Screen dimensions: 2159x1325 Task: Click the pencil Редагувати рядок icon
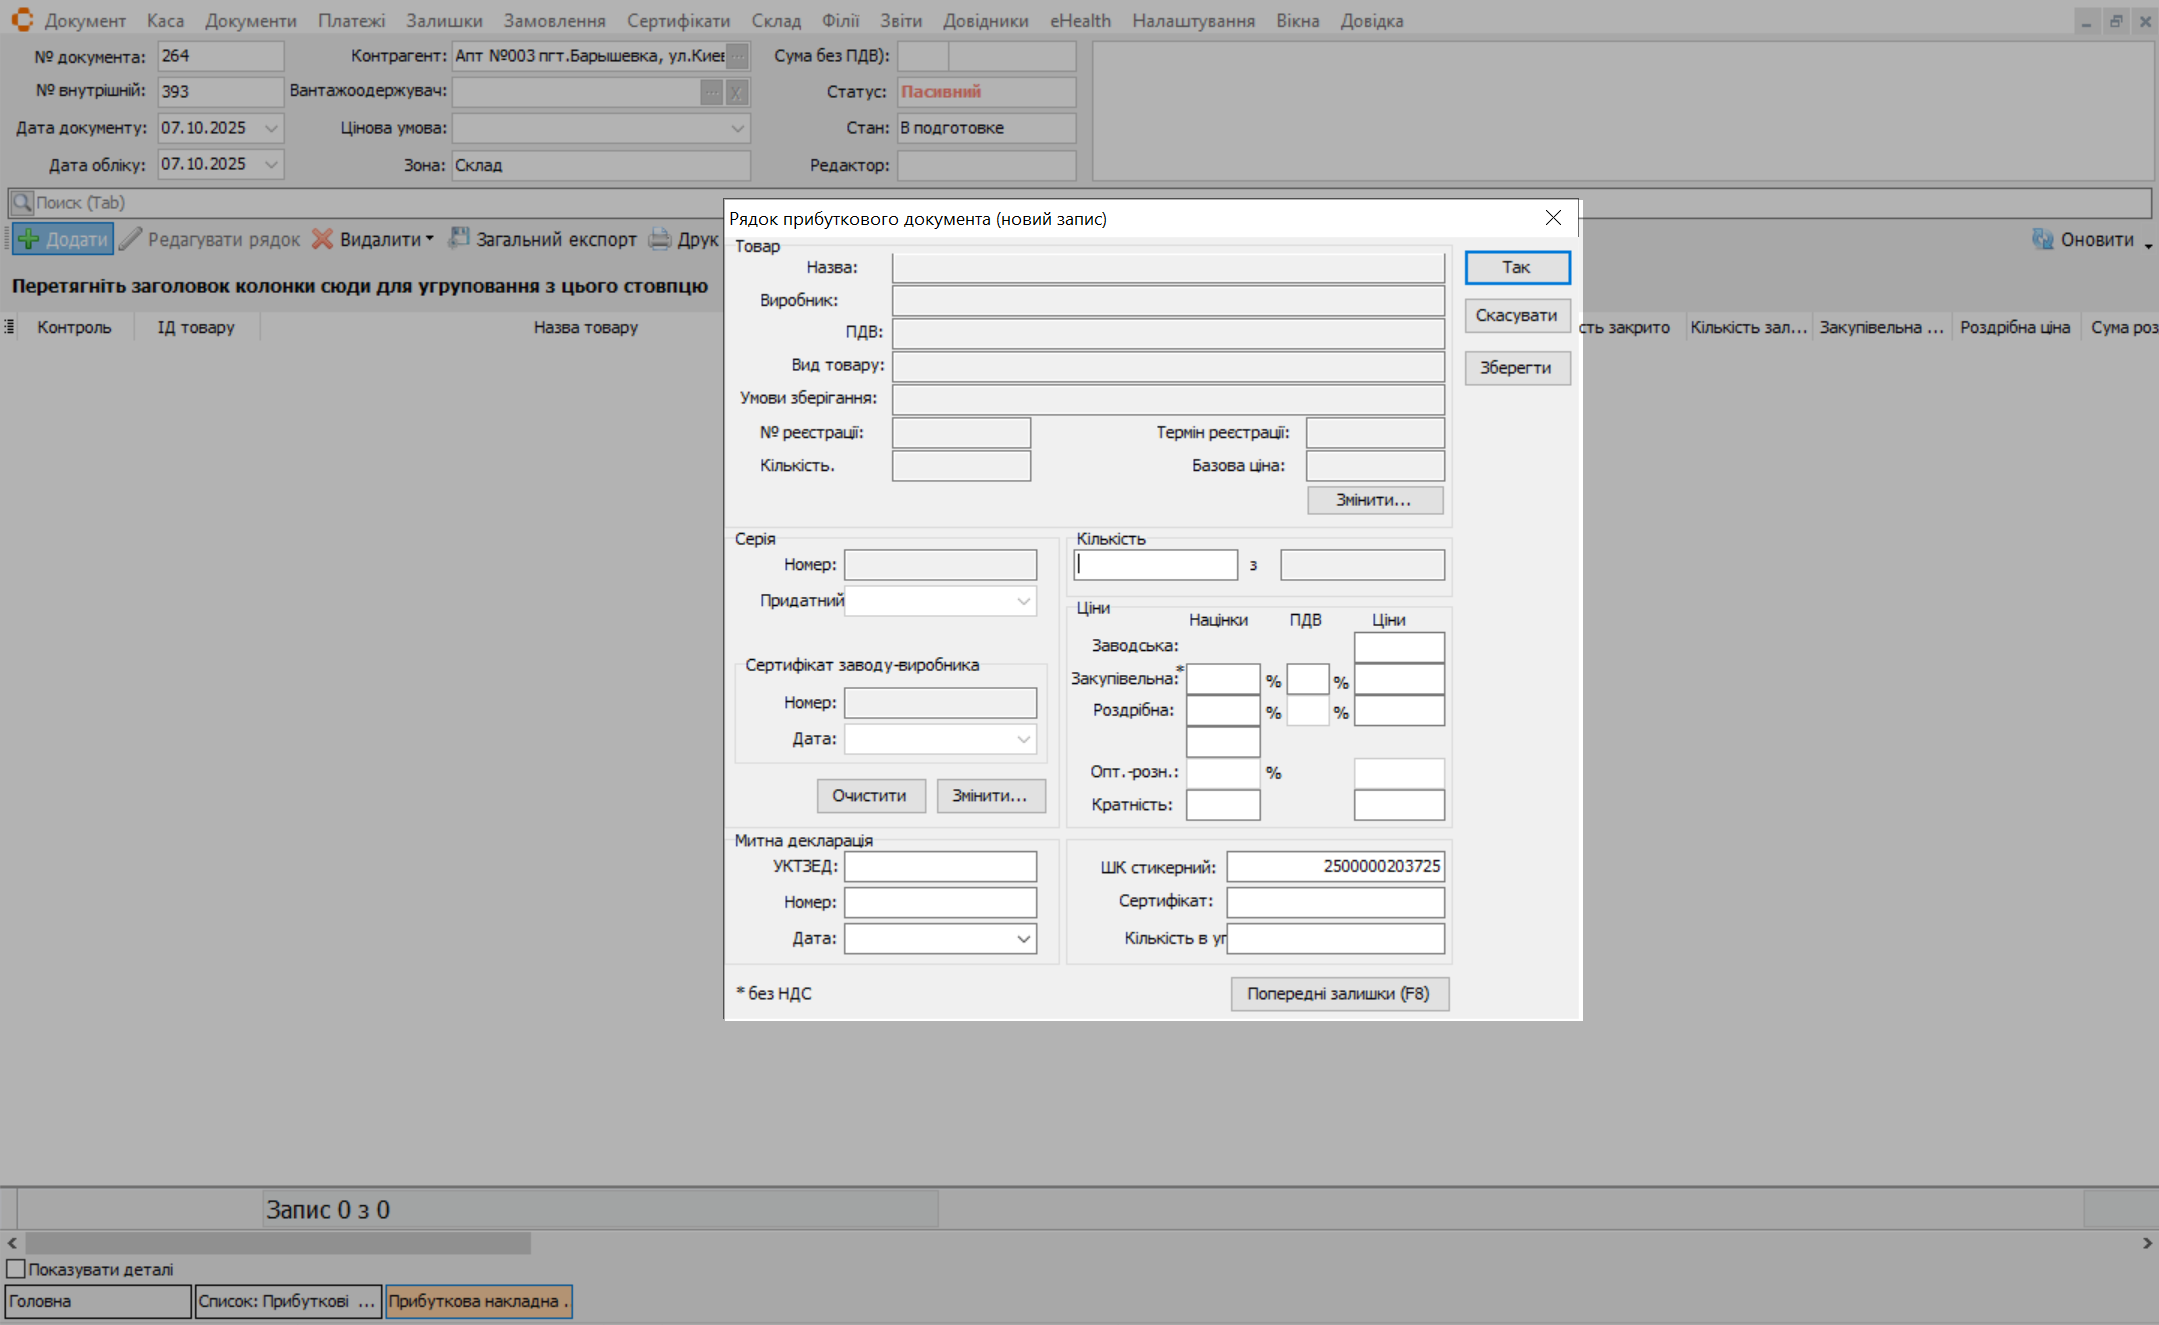pyautogui.click(x=131, y=239)
